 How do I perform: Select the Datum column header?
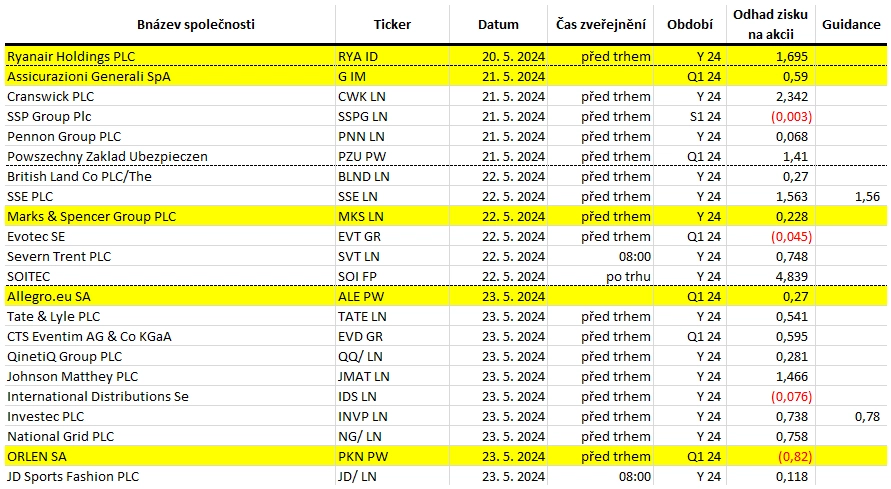coord(498,24)
